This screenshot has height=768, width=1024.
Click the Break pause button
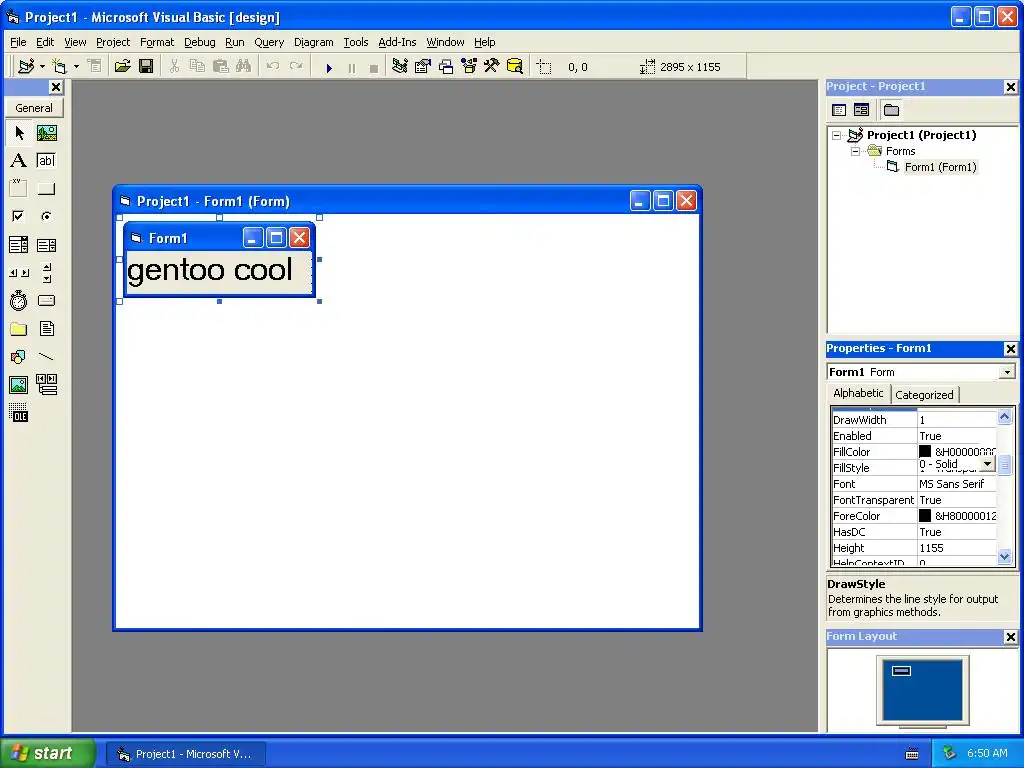point(352,67)
